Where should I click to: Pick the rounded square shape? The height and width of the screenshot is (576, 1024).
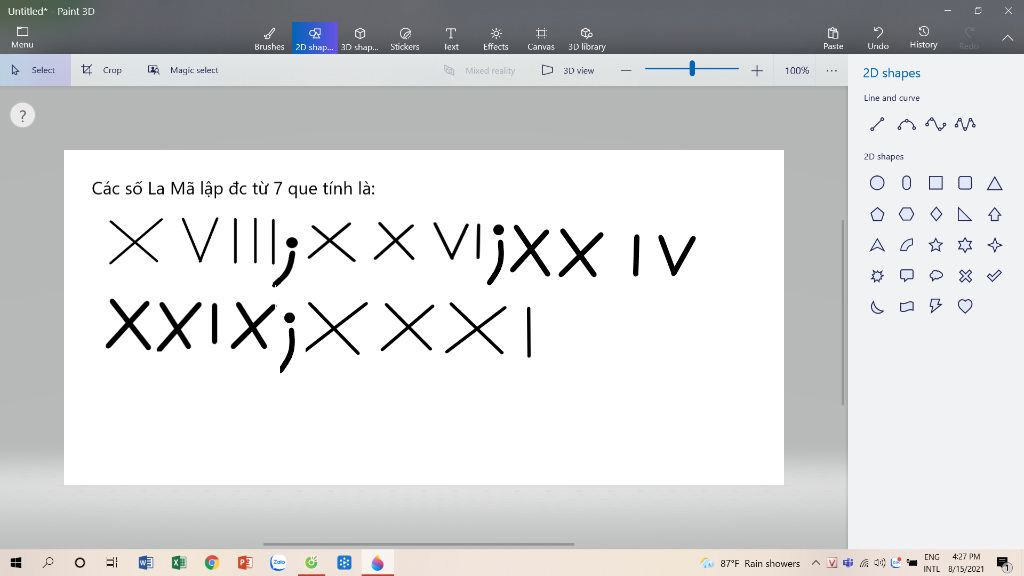[x=965, y=183]
